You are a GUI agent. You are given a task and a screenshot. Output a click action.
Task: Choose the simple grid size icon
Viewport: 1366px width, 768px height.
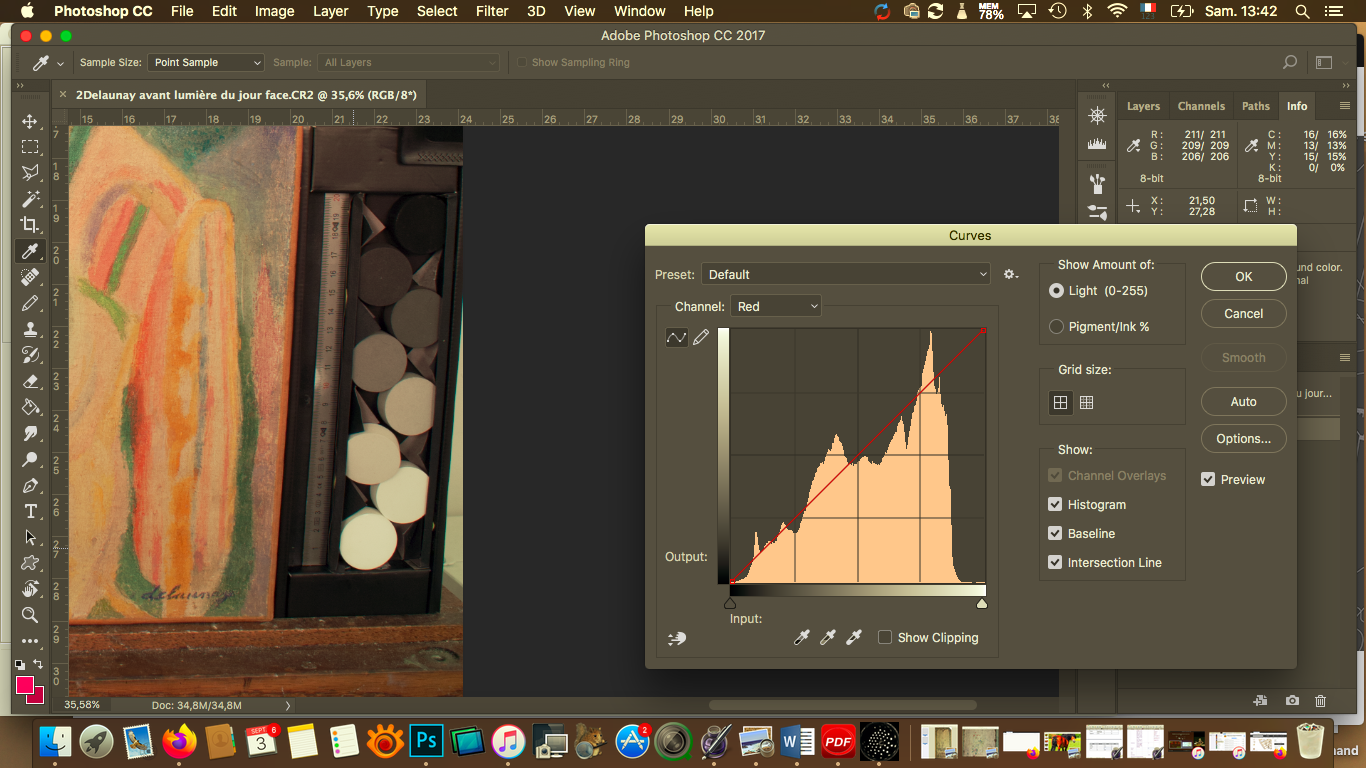1060,403
